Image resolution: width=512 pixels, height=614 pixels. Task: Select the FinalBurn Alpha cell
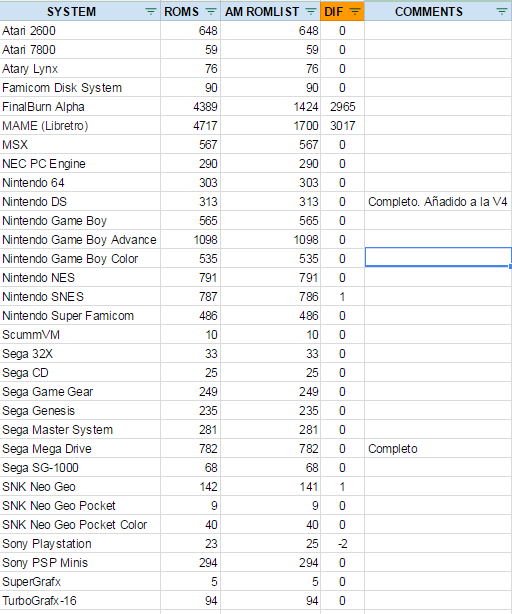point(80,107)
